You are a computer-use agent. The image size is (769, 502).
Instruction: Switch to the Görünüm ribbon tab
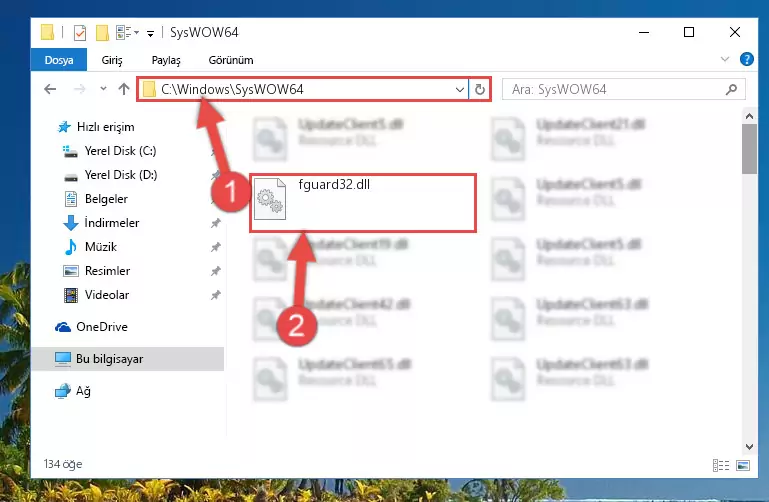click(x=231, y=60)
